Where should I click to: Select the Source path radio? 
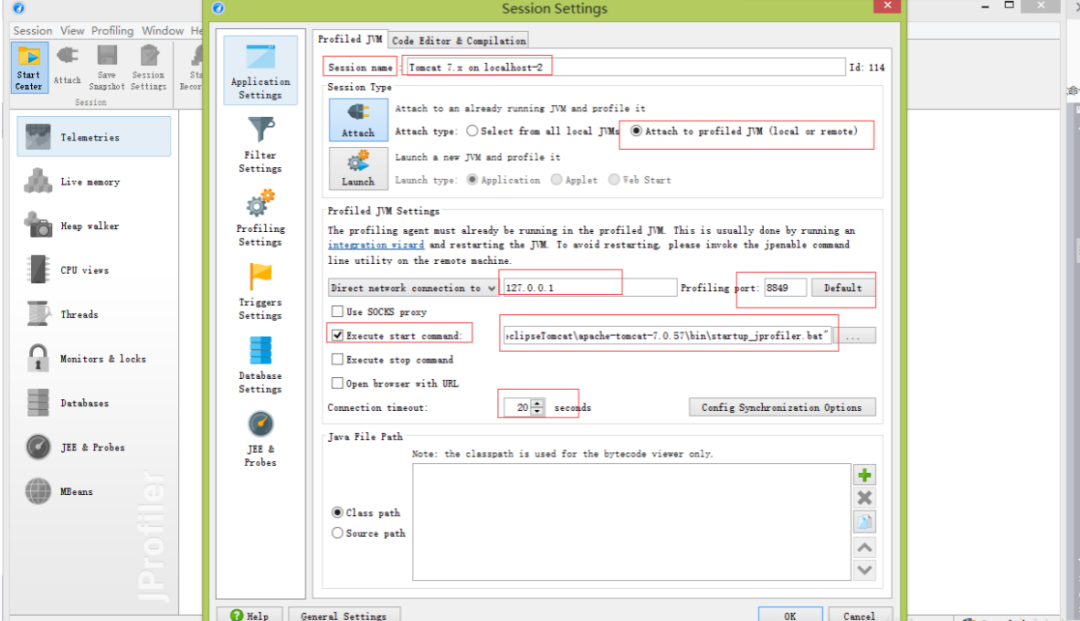[338, 533]
